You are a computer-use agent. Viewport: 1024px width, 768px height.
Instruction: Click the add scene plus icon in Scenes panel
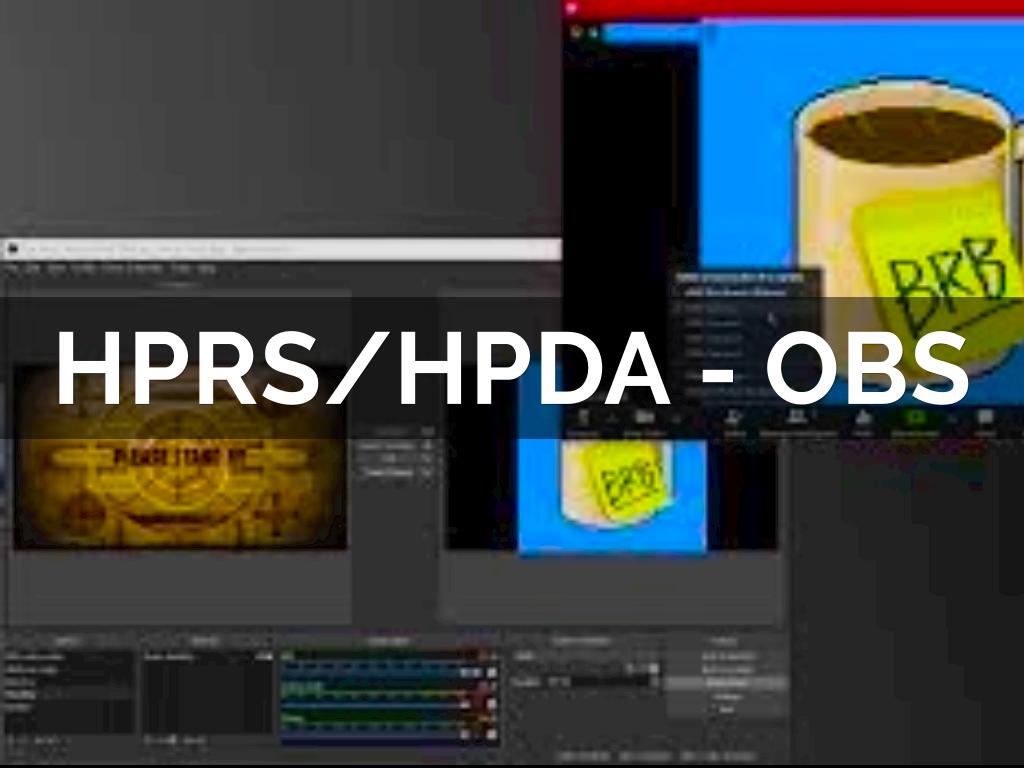11,740
